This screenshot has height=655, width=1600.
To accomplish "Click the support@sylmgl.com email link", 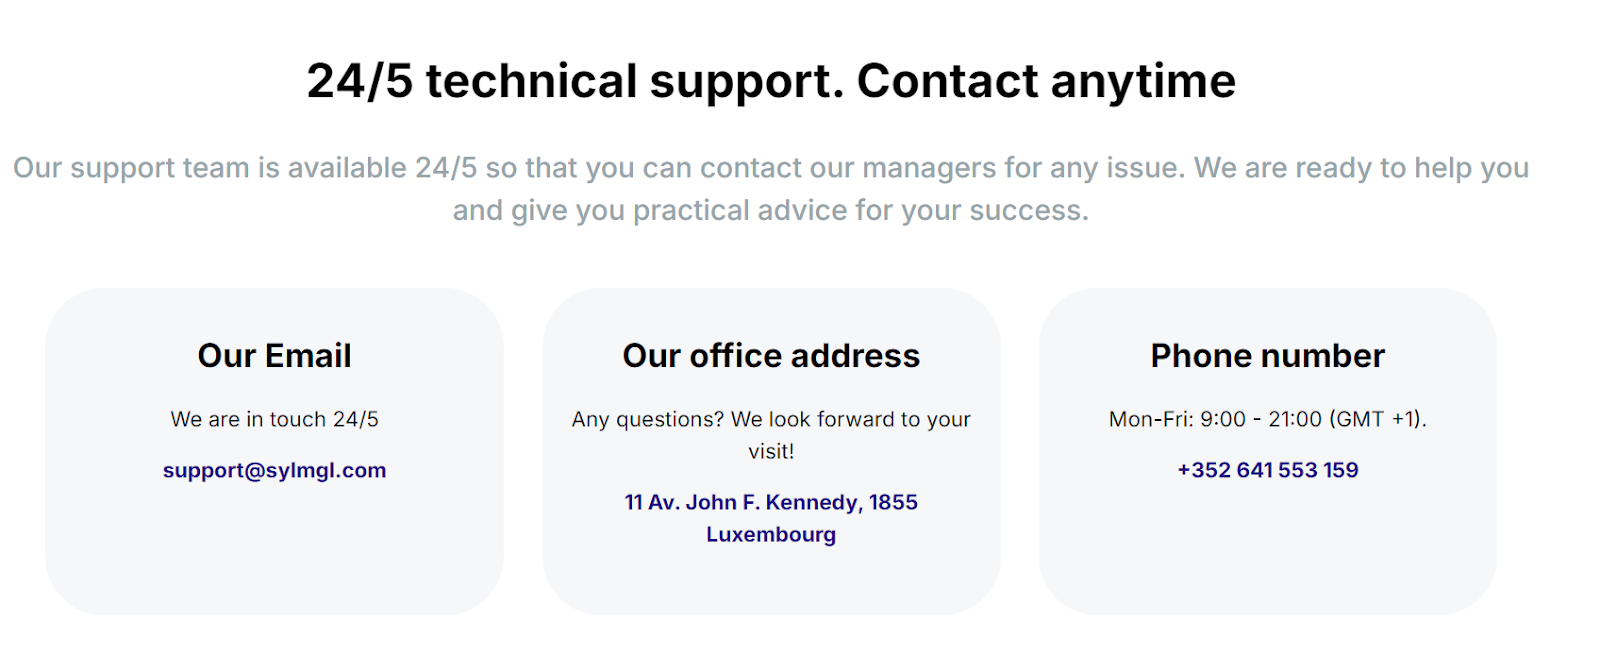I will pyautogui.click(x=274, y=470).
